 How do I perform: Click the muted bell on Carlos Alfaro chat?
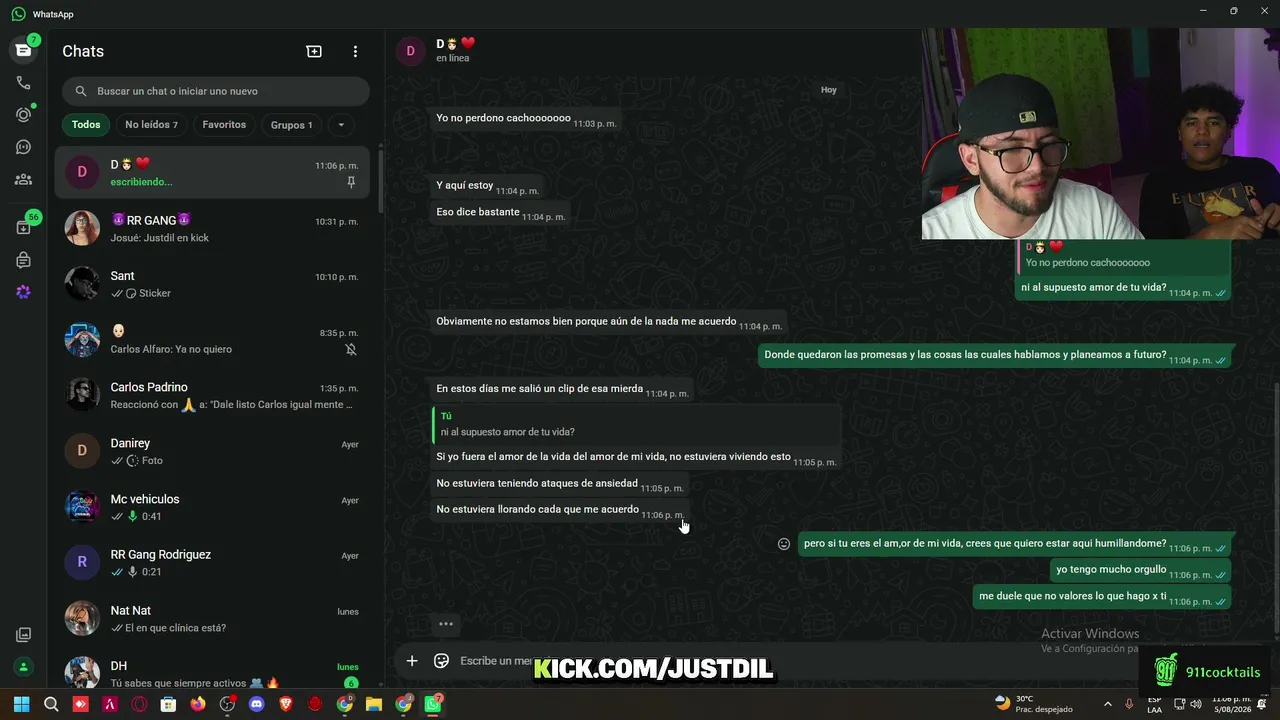point(351,349)
